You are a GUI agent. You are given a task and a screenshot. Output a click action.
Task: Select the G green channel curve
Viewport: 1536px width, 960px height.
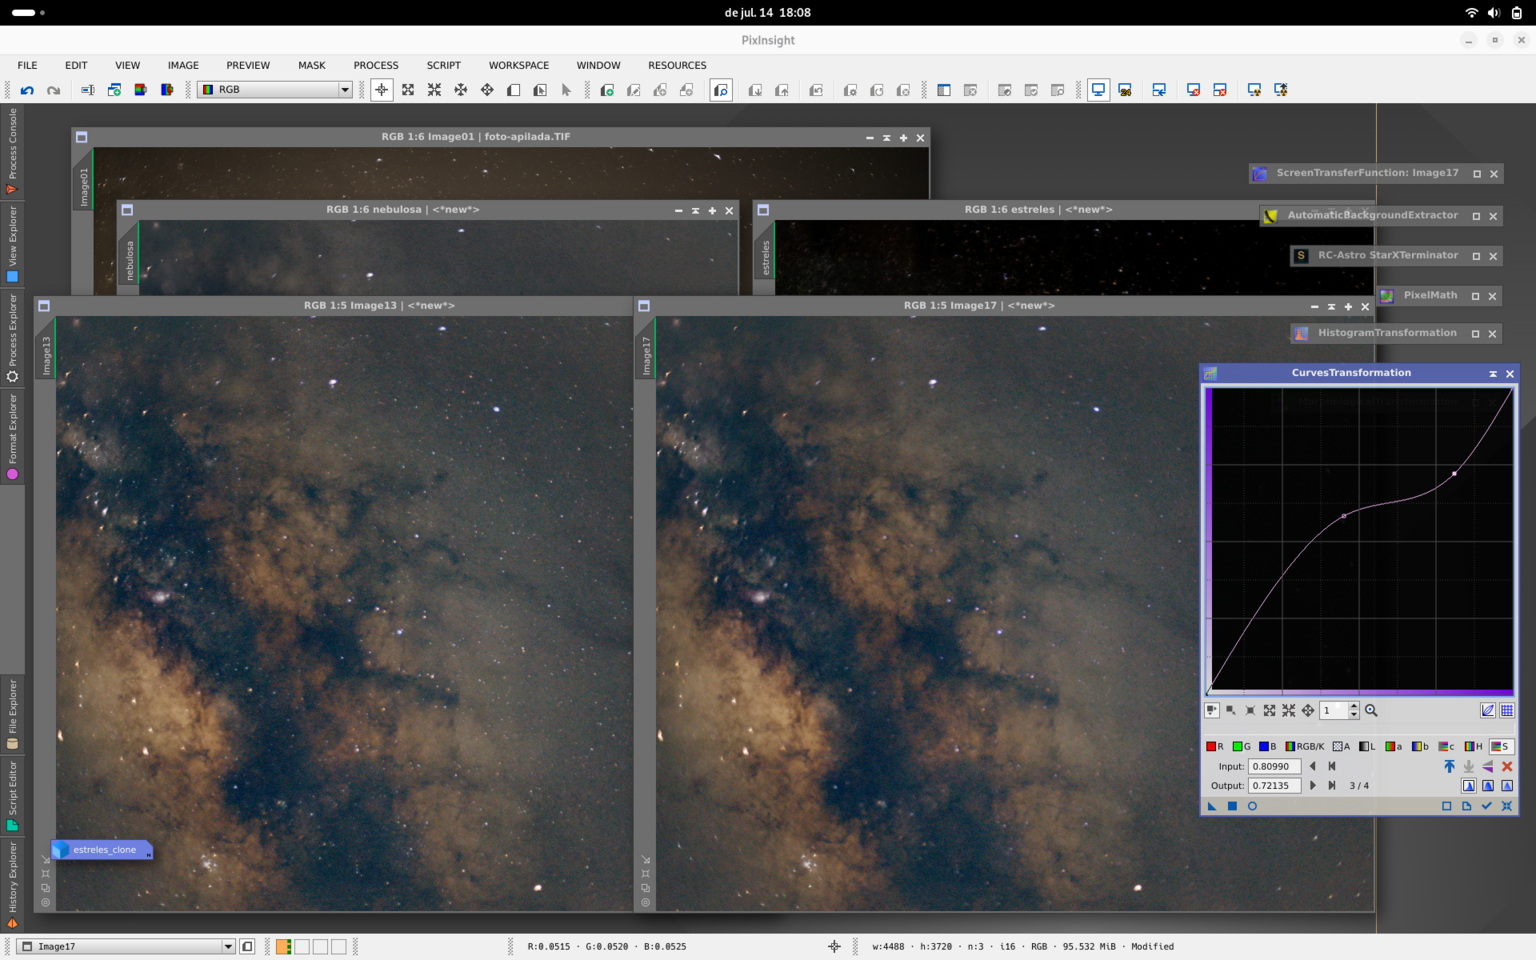tap(1242, 746)
